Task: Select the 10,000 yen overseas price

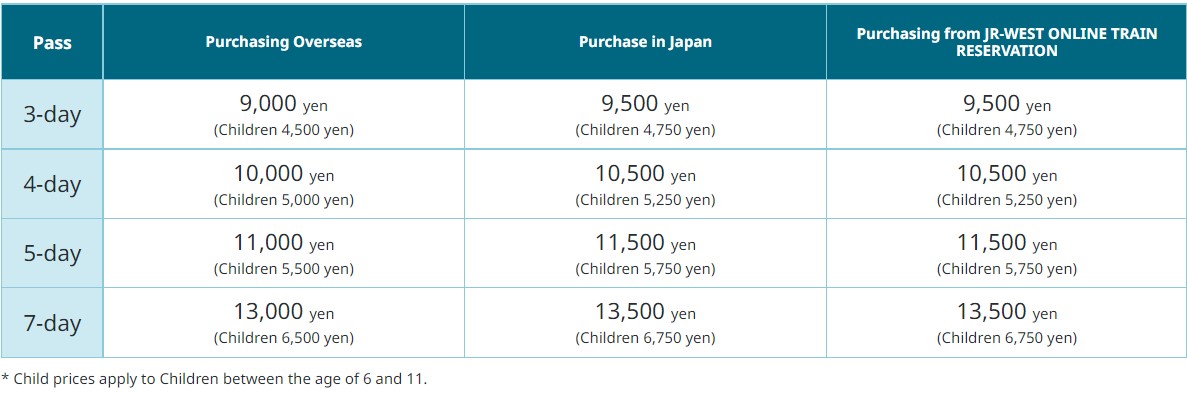Action: [284, 174]
